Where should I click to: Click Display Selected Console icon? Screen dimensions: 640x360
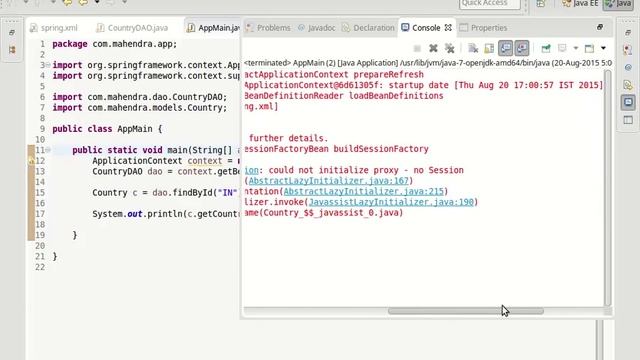(562, 48)
